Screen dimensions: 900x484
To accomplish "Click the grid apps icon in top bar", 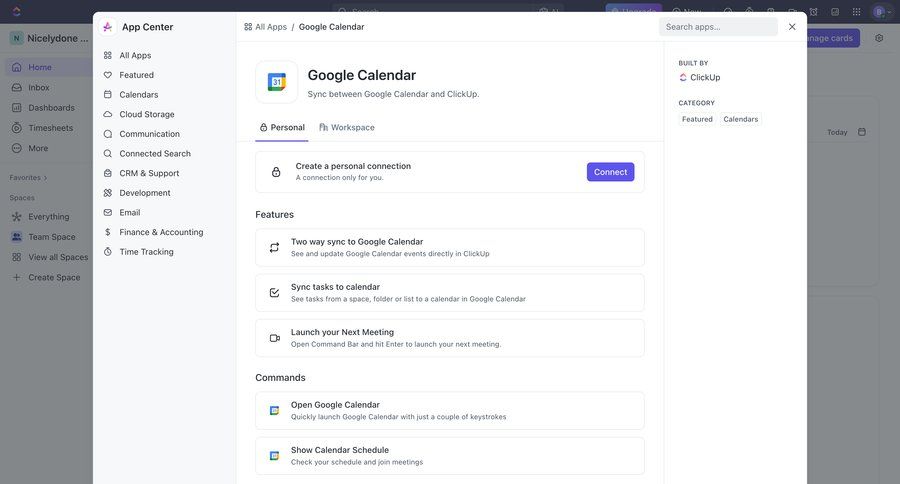I will tap(856, 11).
